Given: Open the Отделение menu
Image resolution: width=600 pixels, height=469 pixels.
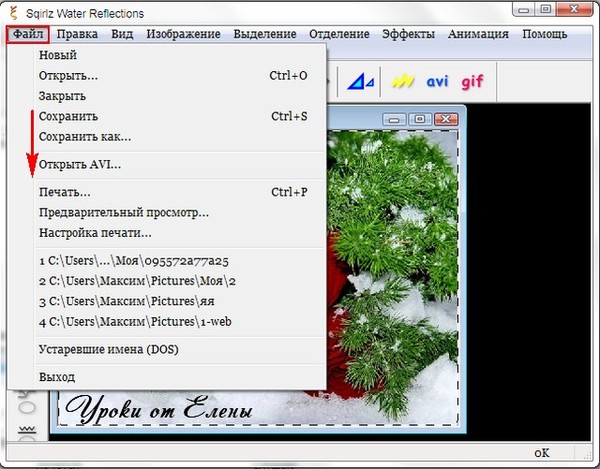Looking at the screenshot, I should point(339,34).
